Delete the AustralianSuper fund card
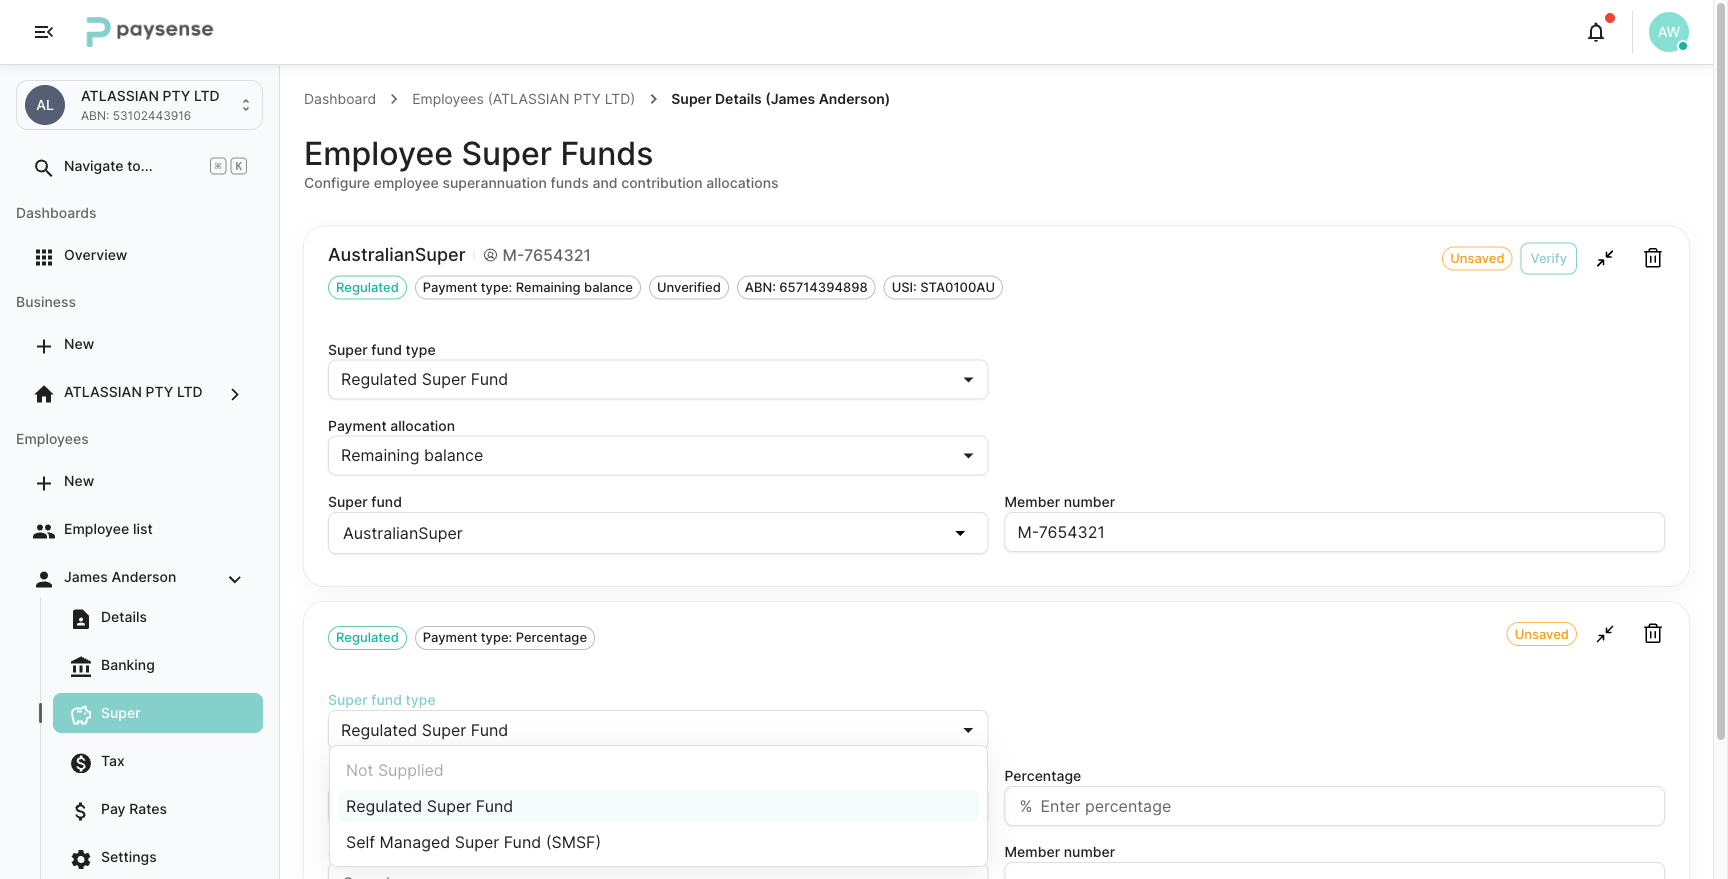1728x879 pixels. click(1653, 258)
